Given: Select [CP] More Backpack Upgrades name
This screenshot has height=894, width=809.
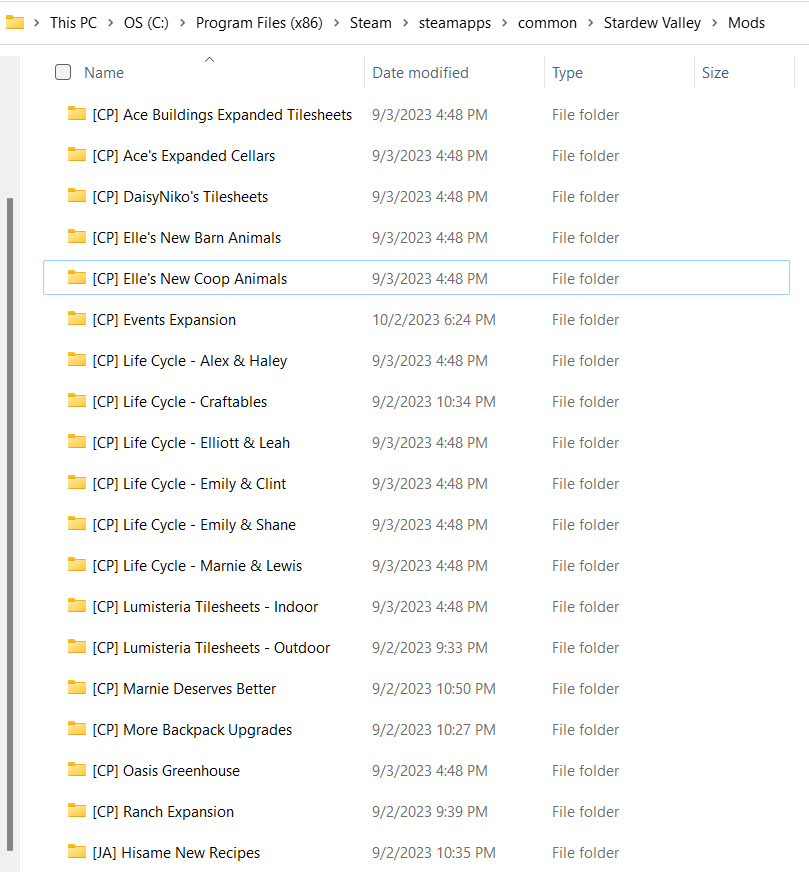Looking at the screenshot, I should [x=192, y=730].
